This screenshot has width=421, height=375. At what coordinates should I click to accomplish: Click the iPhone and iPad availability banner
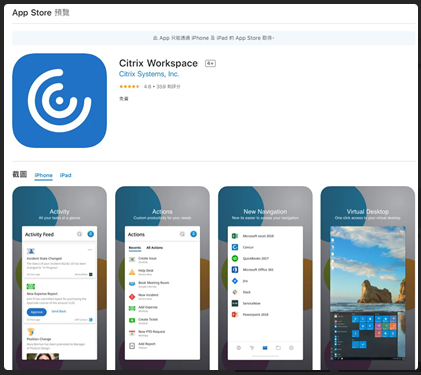point(214,38)
